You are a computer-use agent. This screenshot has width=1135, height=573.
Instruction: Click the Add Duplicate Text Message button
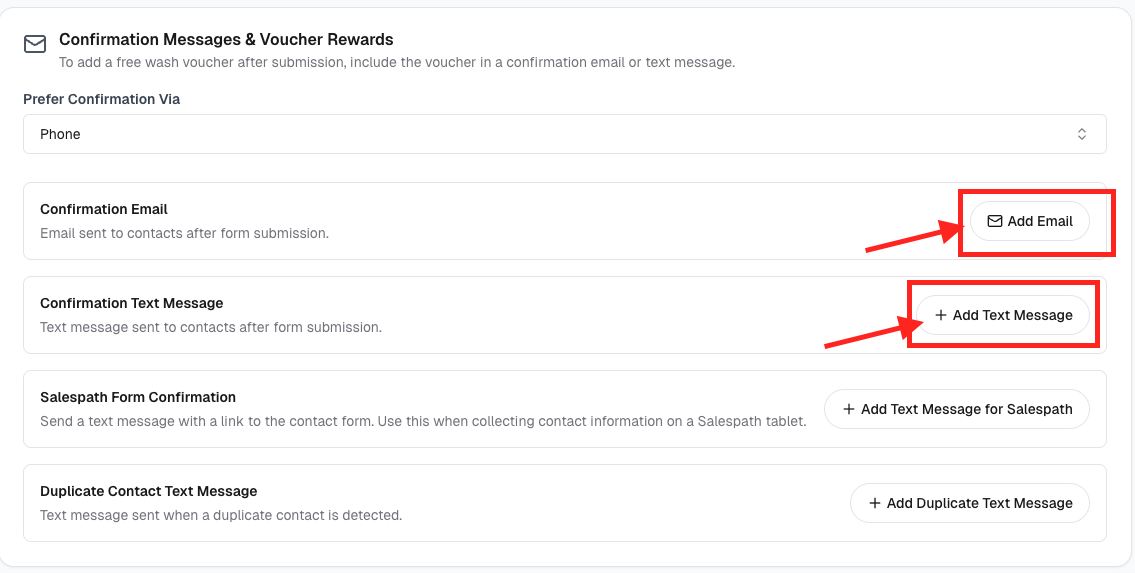tap(970, 504)
